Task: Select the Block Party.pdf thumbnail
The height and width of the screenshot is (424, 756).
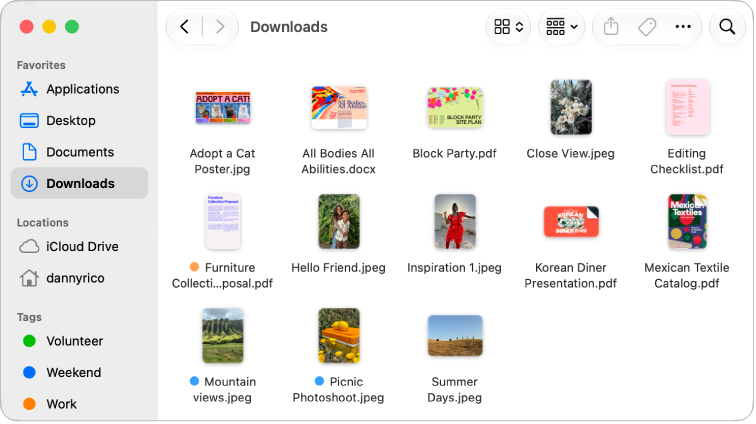Action: (455, 107)
